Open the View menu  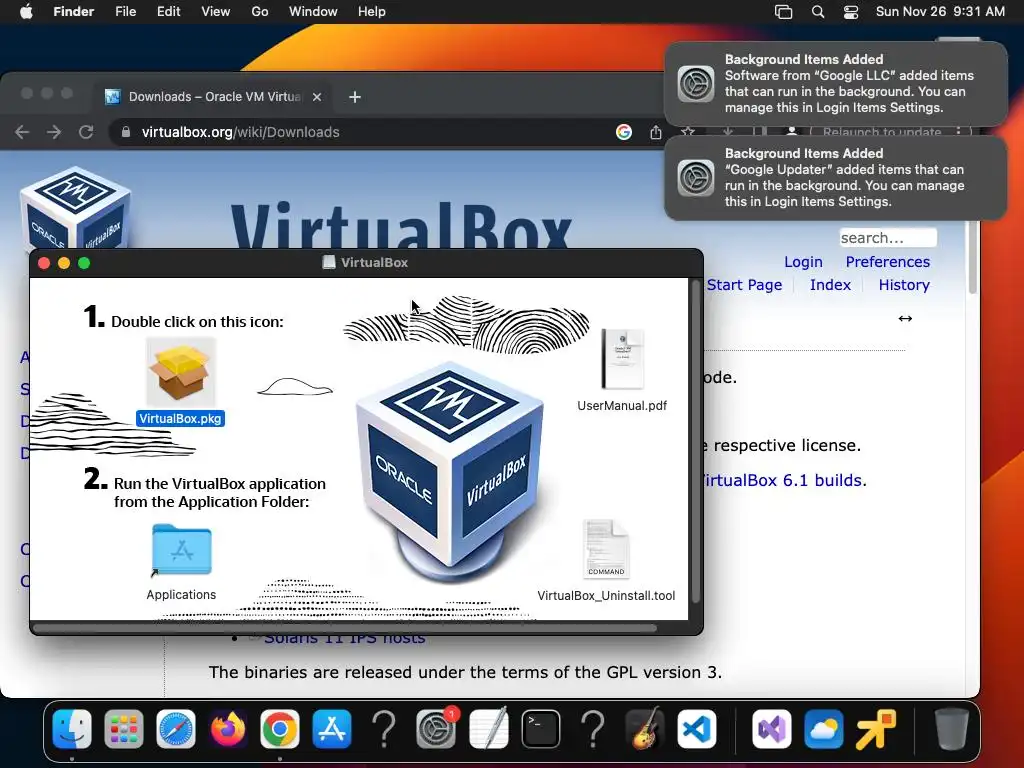click(x=216, y=12)
